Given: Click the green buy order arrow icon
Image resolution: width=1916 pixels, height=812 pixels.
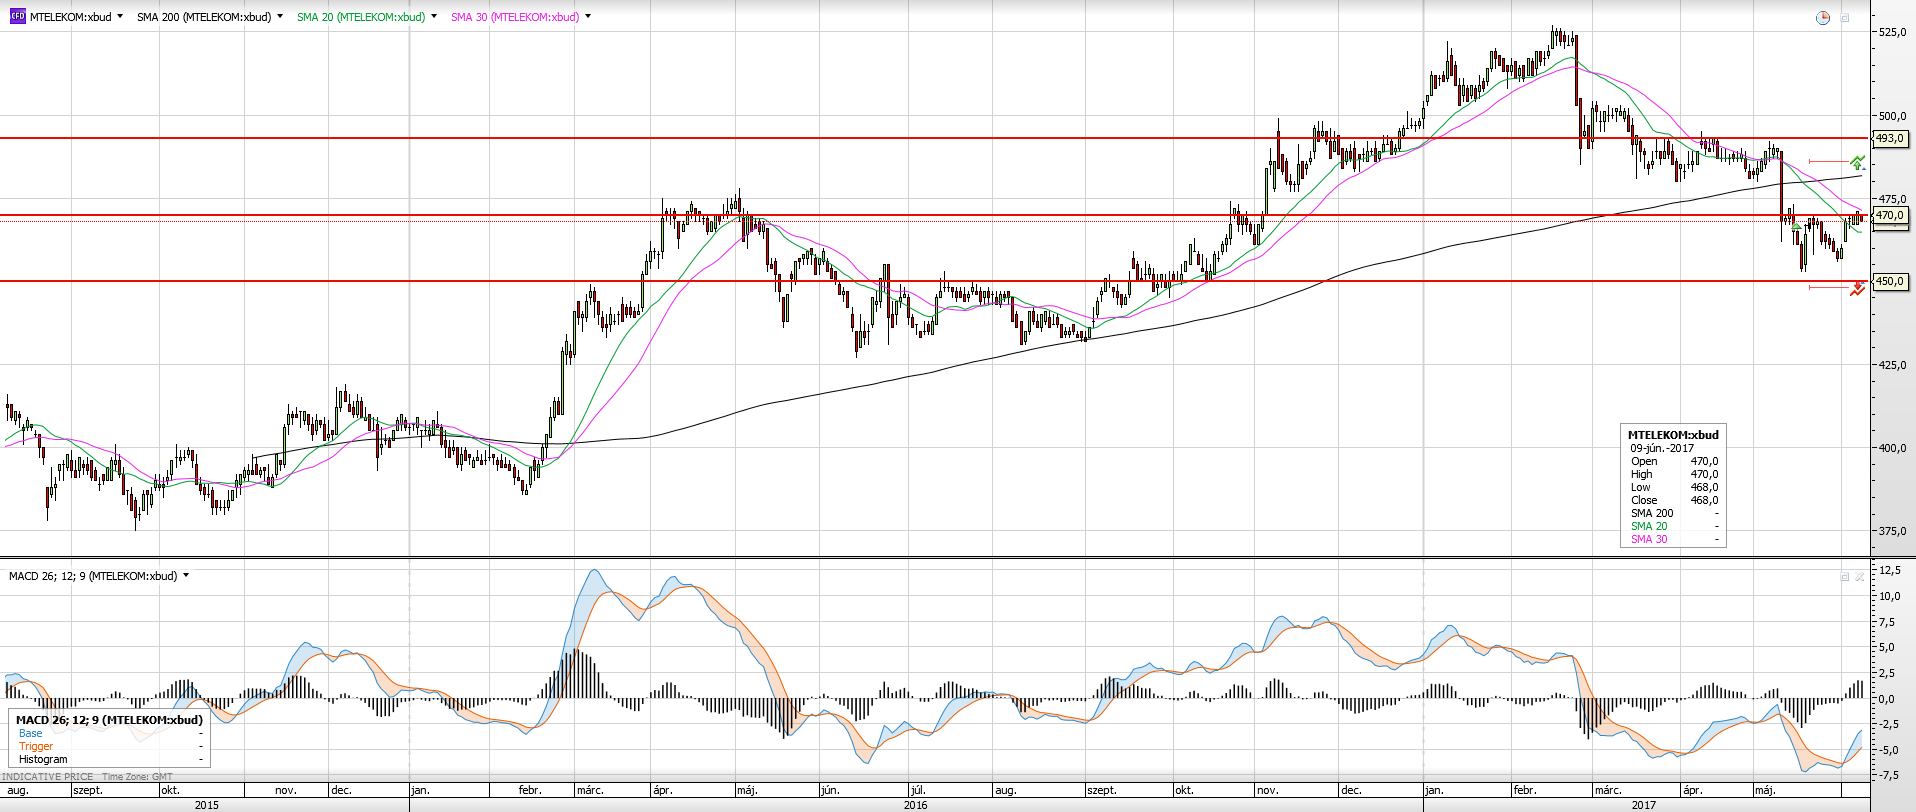Looking at the screenshot, I should click(x=1857, y=162).
